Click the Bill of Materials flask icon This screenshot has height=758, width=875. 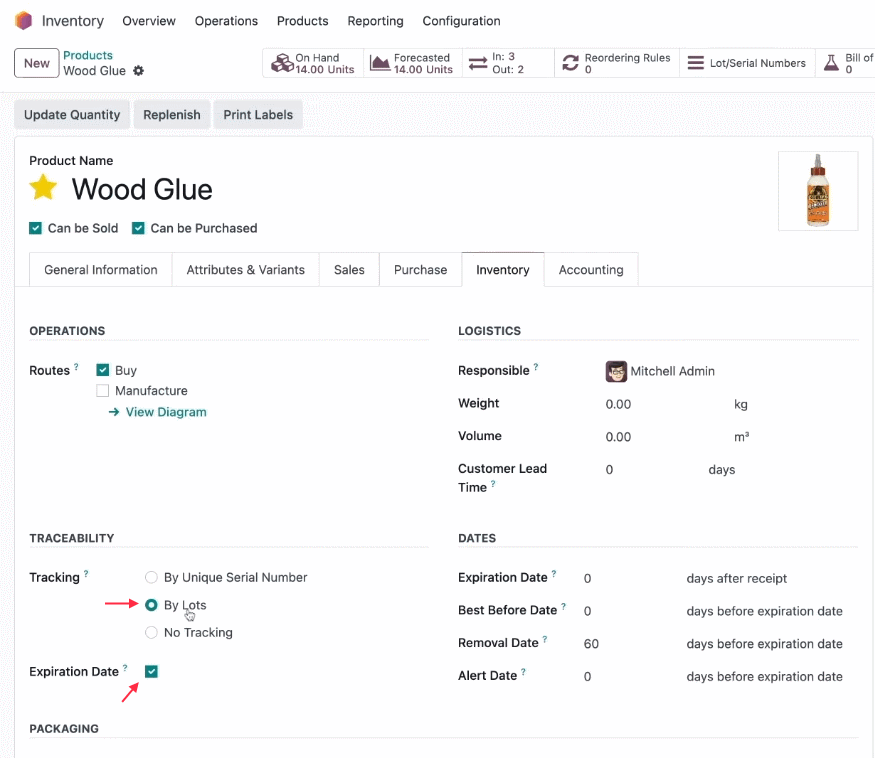pyautogui.click(x=831, y=63)
